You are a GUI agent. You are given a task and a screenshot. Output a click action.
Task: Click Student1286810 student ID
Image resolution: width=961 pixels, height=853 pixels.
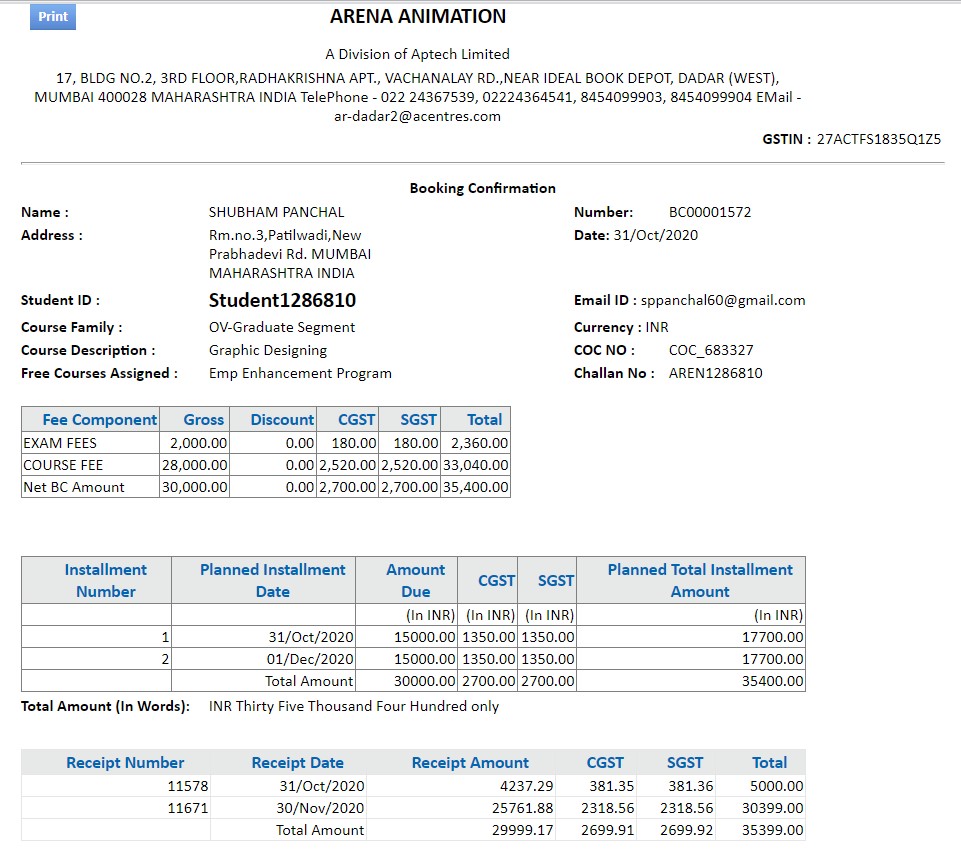point(282,300)
